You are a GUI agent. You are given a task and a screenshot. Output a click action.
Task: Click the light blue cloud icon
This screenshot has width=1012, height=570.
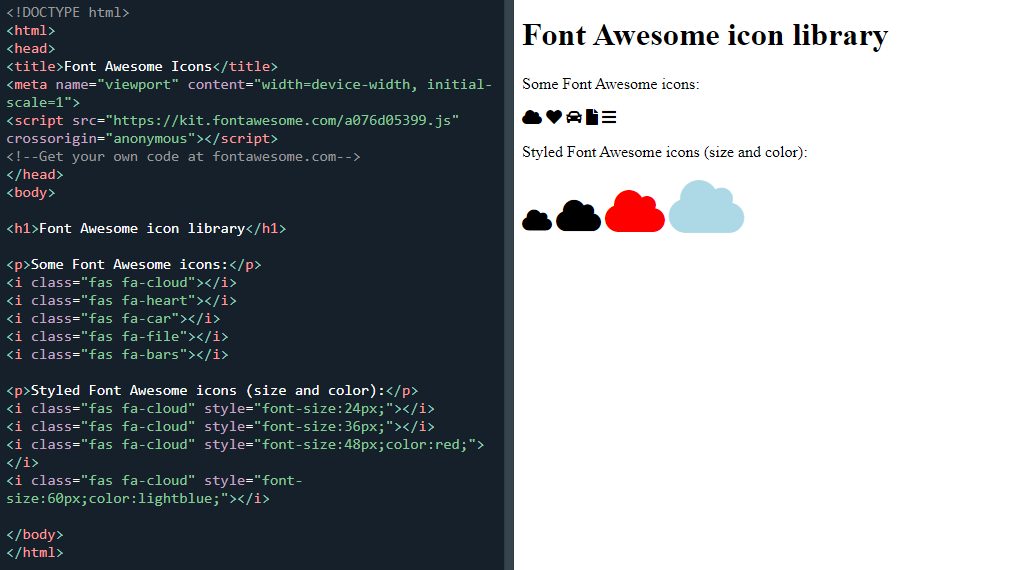coord(707,207)
